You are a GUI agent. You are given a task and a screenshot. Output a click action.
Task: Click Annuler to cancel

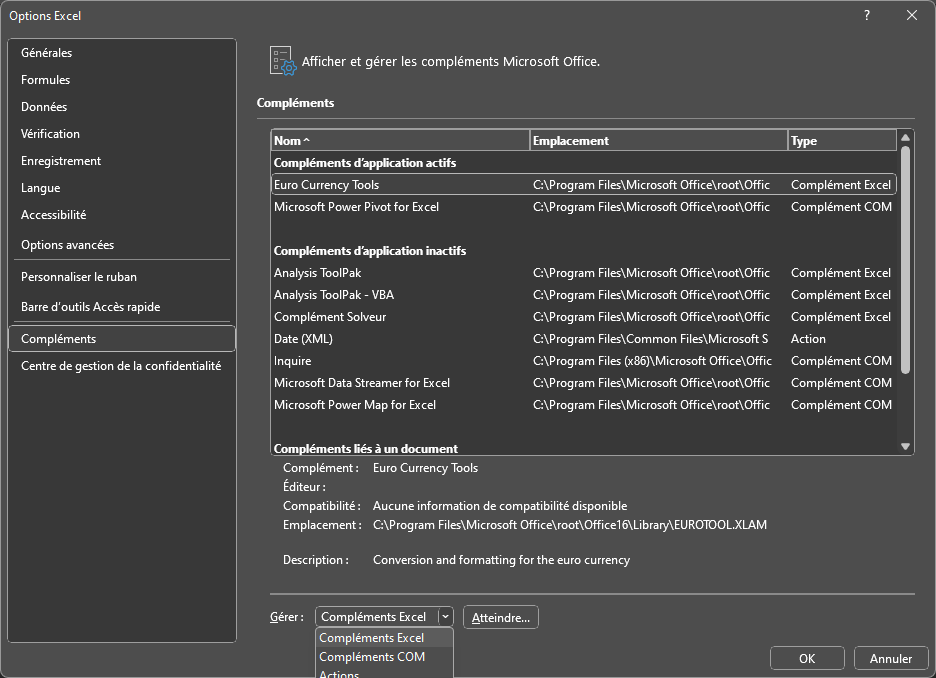[x=891, y=658]
